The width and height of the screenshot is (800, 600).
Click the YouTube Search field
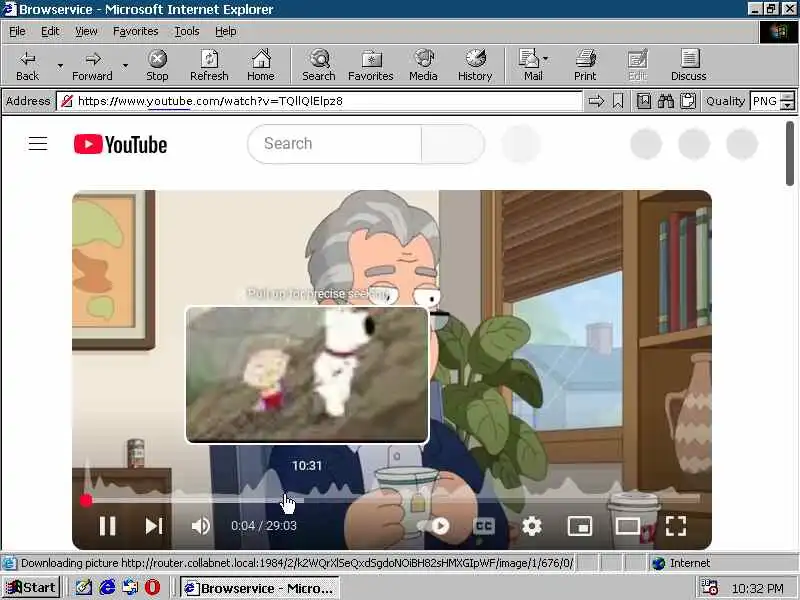(335, 144)
